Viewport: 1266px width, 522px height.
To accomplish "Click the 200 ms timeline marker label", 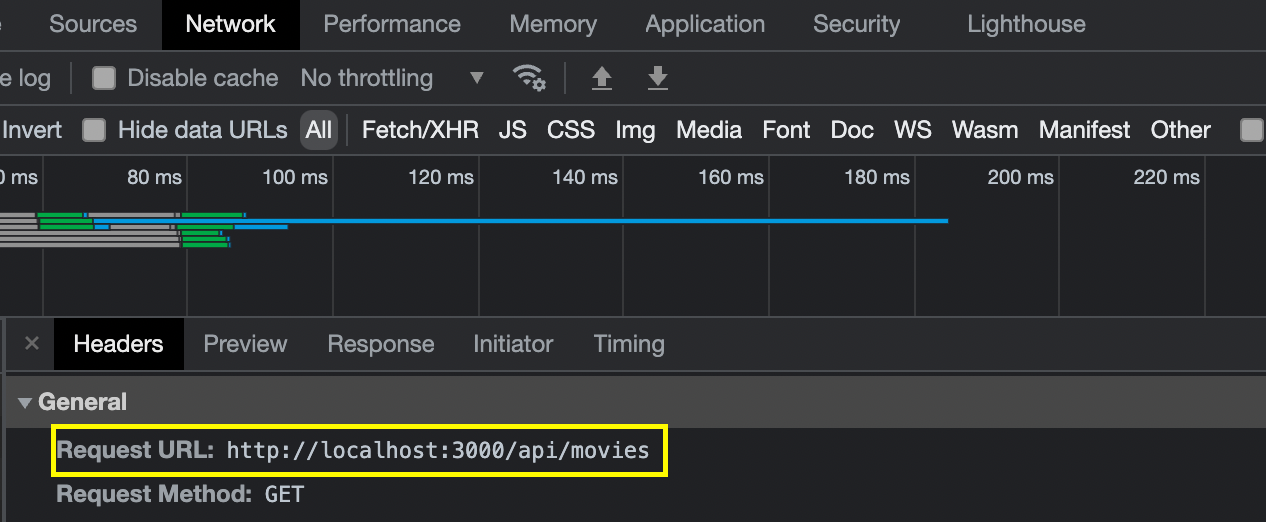I will tap(1020, 178).
